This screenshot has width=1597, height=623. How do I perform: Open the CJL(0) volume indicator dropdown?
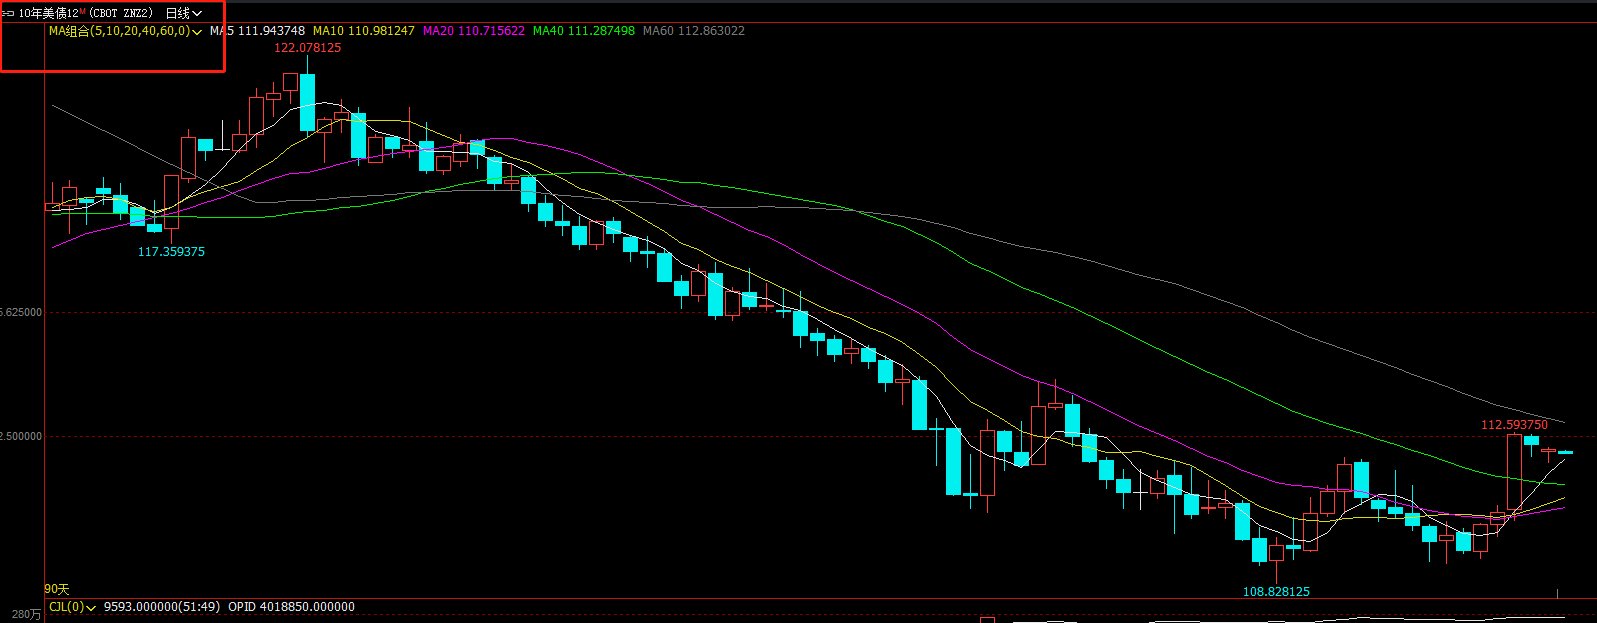tap(73, 607)
